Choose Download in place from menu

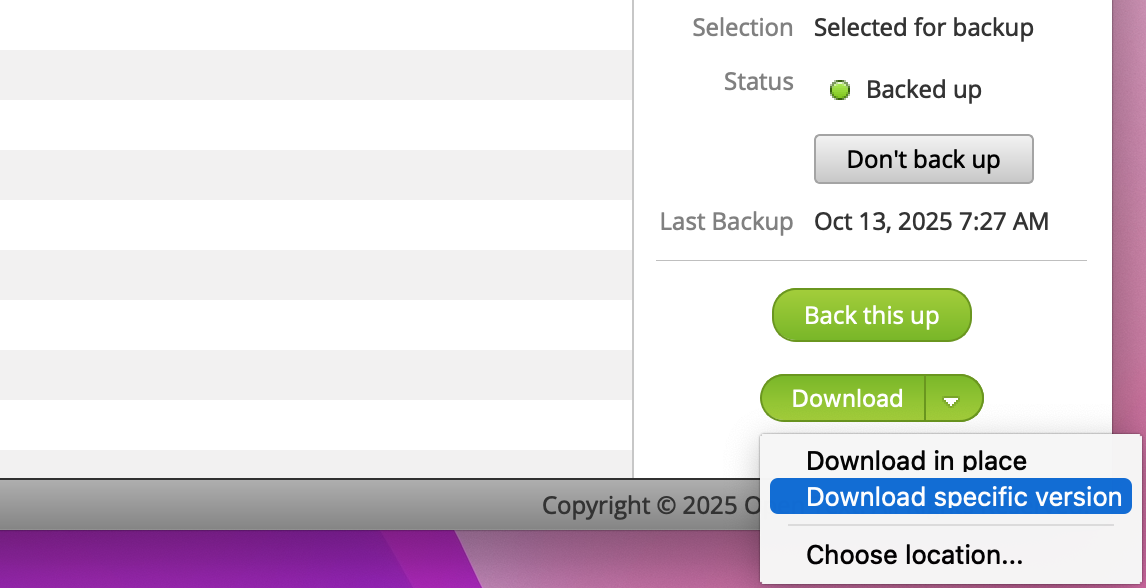(916, 461)
